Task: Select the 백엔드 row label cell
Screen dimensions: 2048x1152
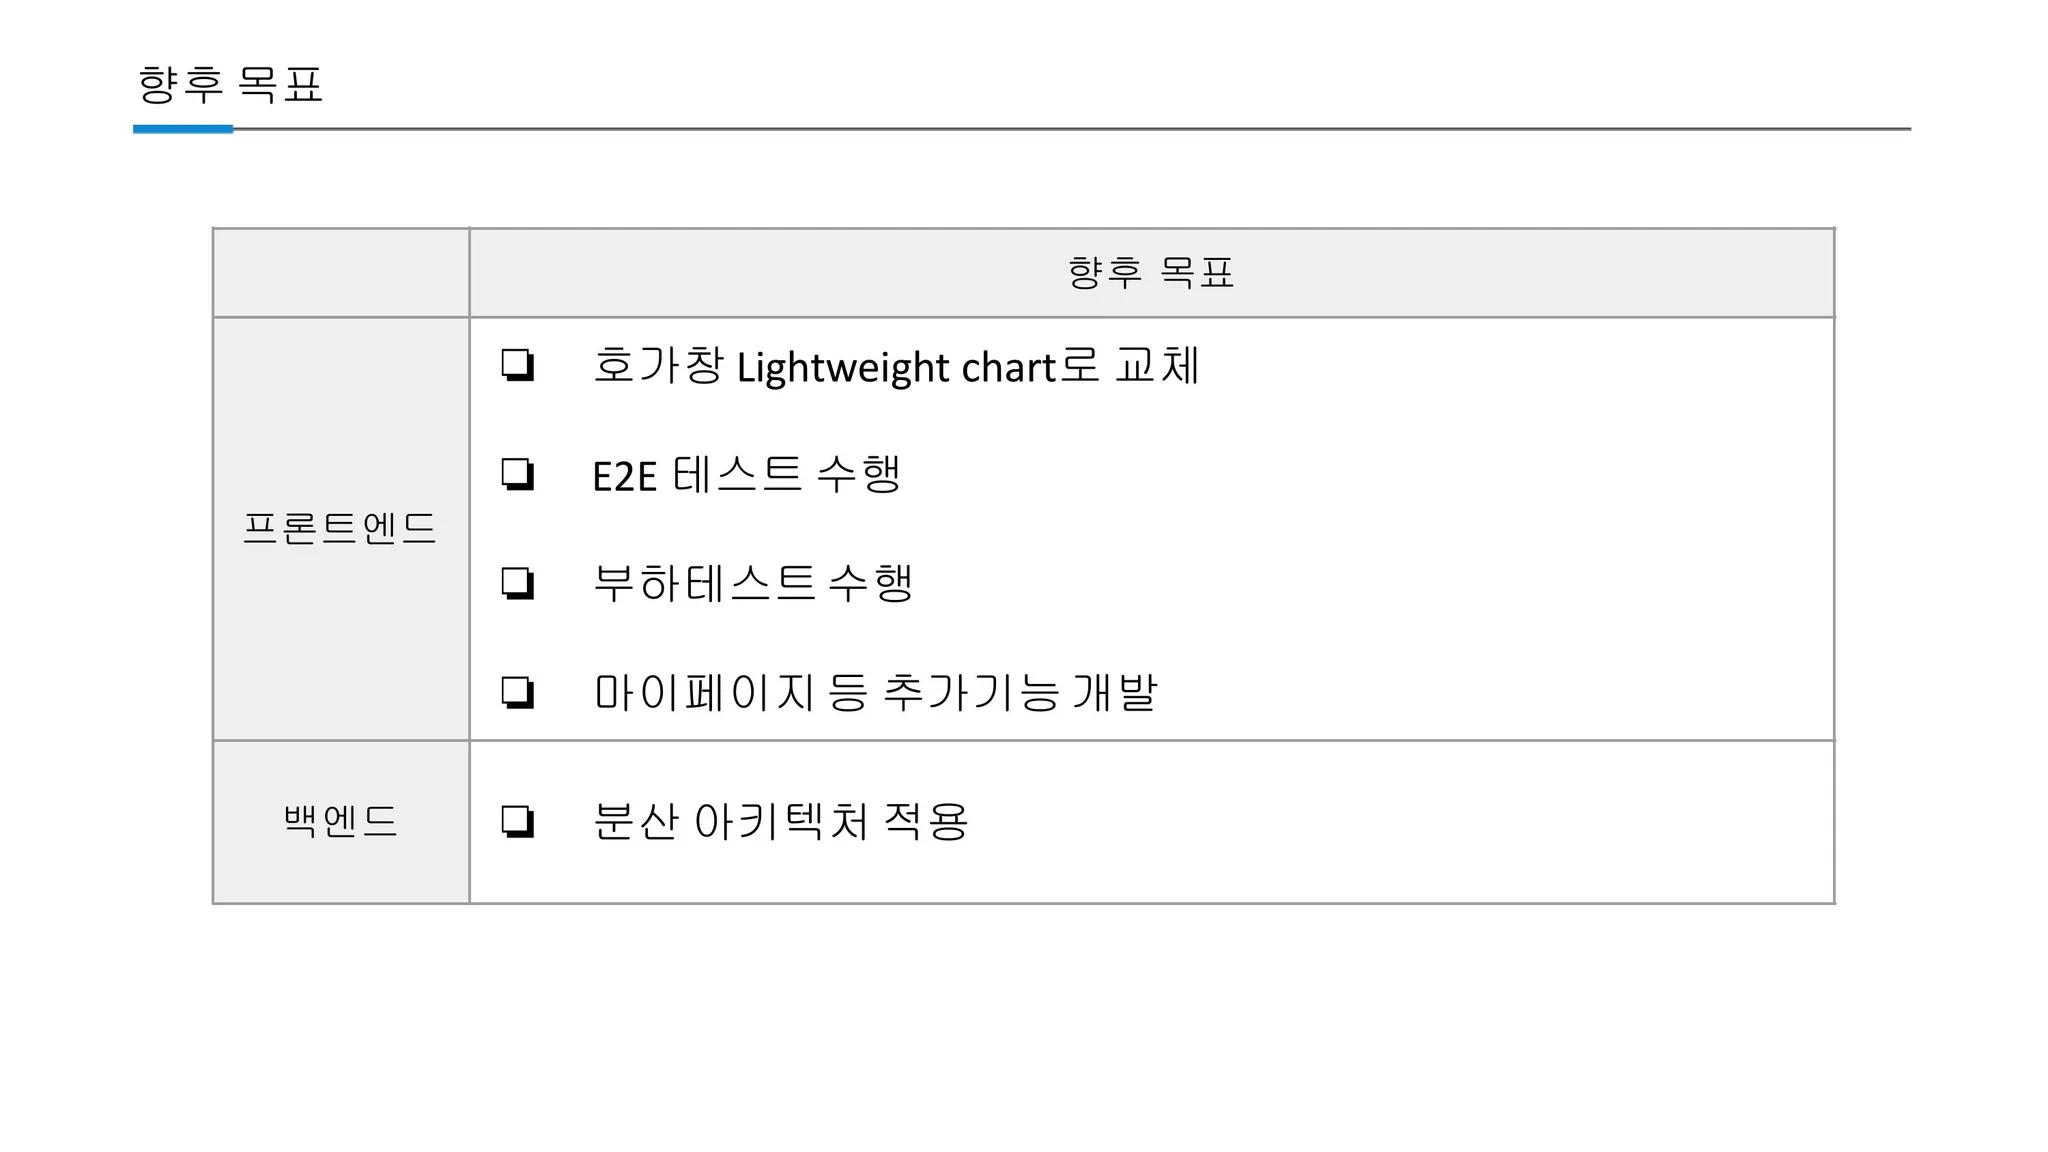Action: pos(341,822)
